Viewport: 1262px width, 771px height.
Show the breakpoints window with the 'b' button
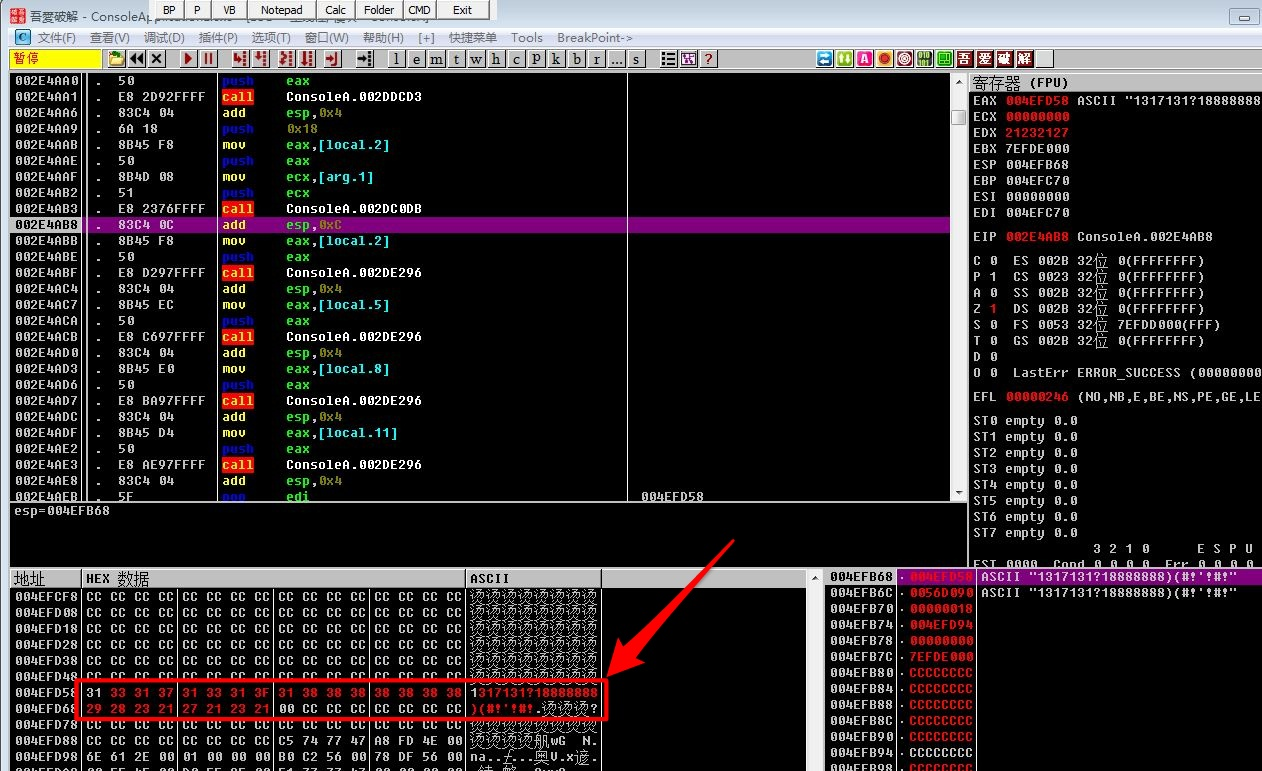[577, 59]
